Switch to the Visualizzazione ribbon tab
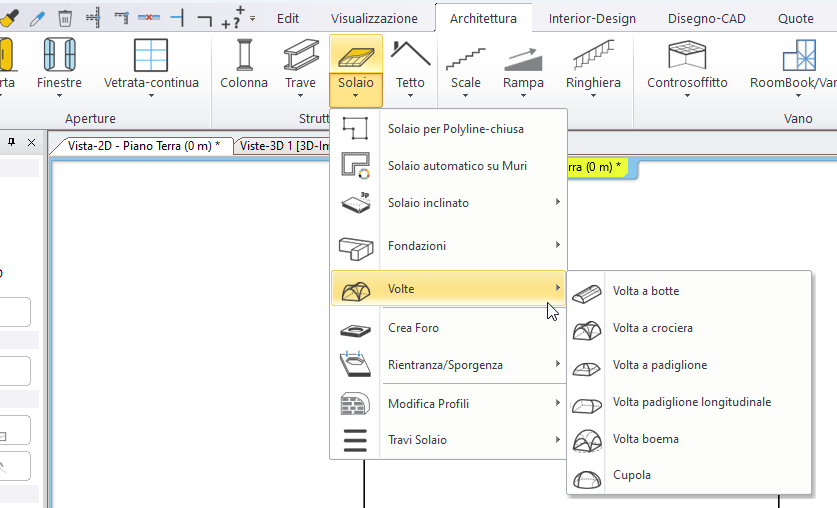Image resolution: width=837 pixels, height=508 pixels. [x=374, y=19]
